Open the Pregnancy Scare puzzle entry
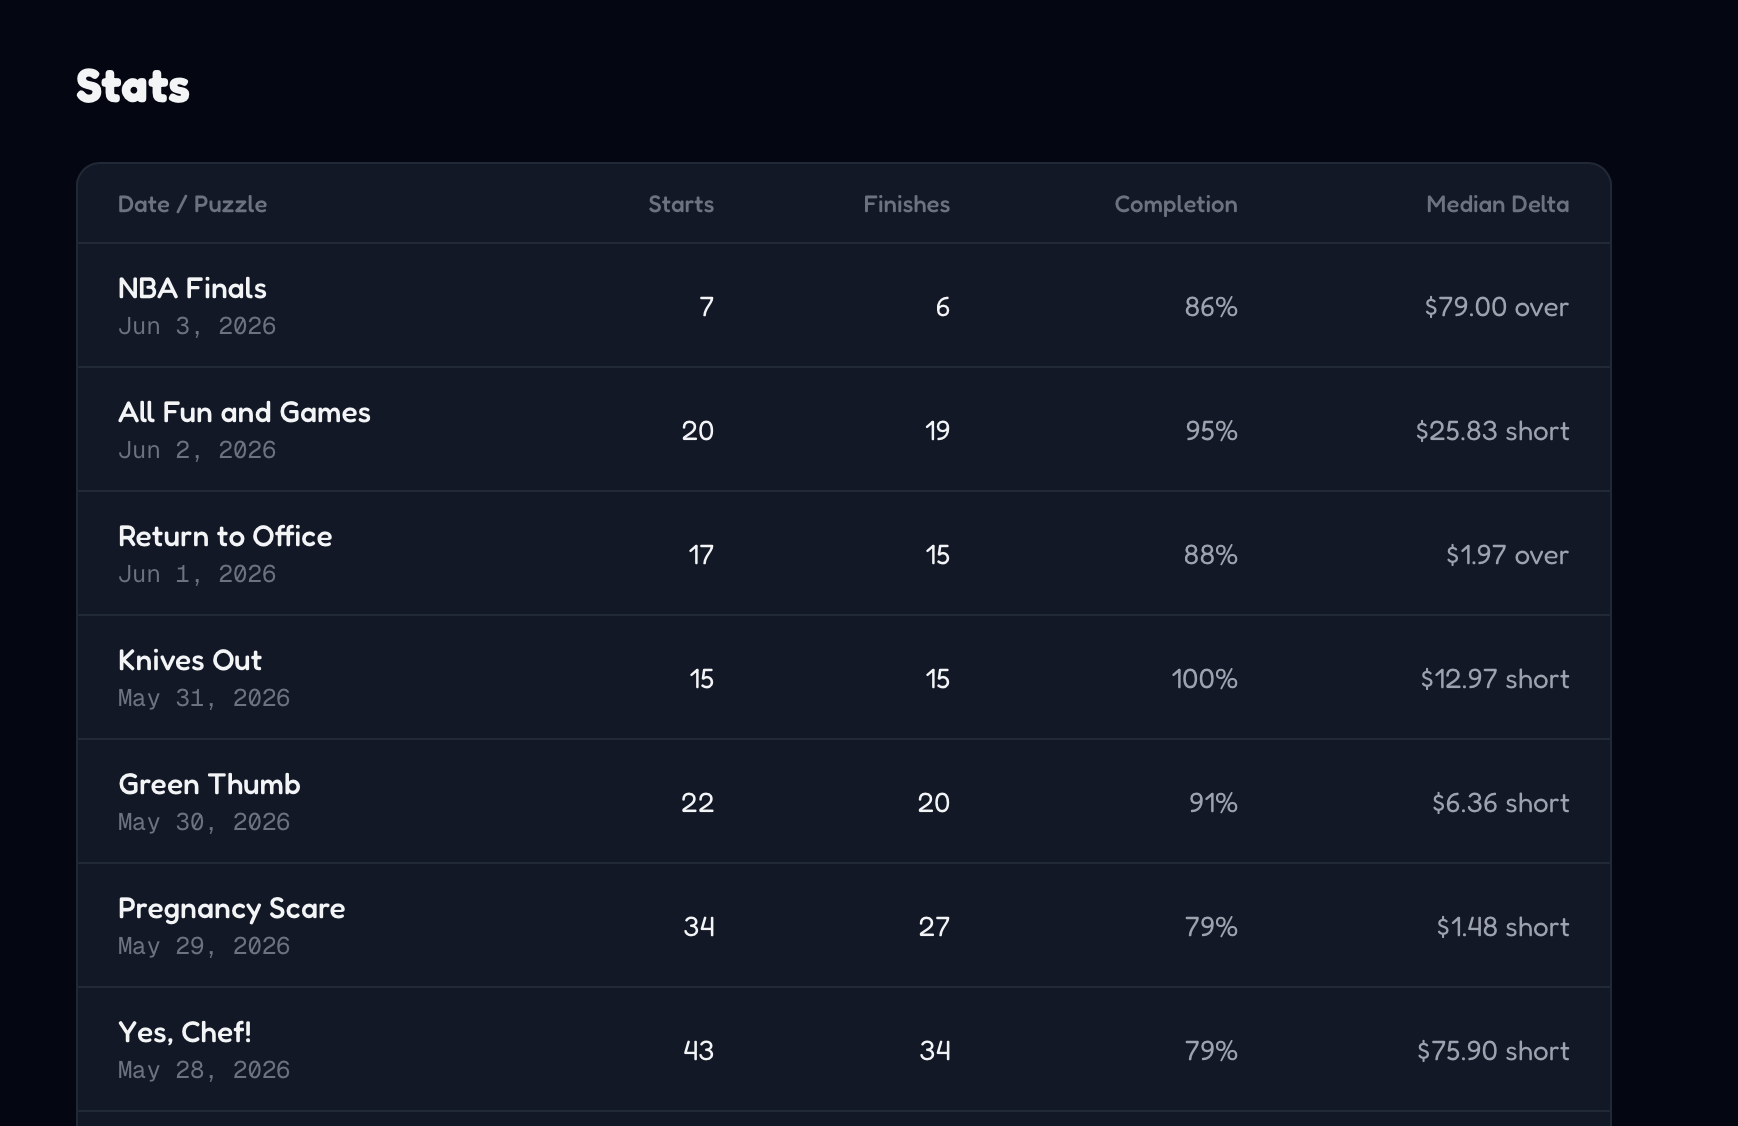This screenshot has height=1126, width=1738. (844, 926)
